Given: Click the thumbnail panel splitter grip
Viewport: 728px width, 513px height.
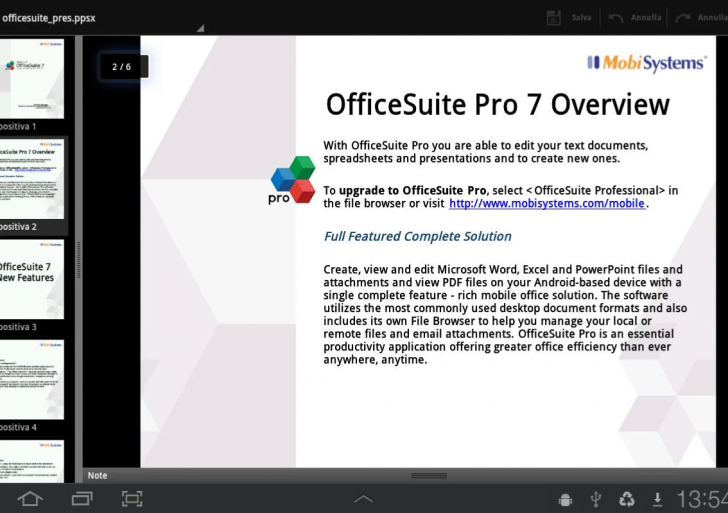Looking at the screenshot, I should [79, 260].
